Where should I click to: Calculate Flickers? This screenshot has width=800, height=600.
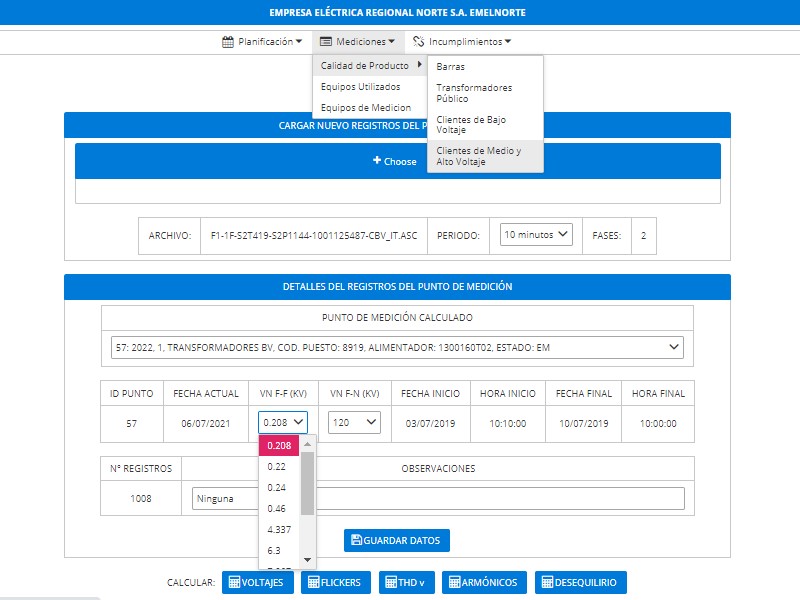(x=335, y=582)
